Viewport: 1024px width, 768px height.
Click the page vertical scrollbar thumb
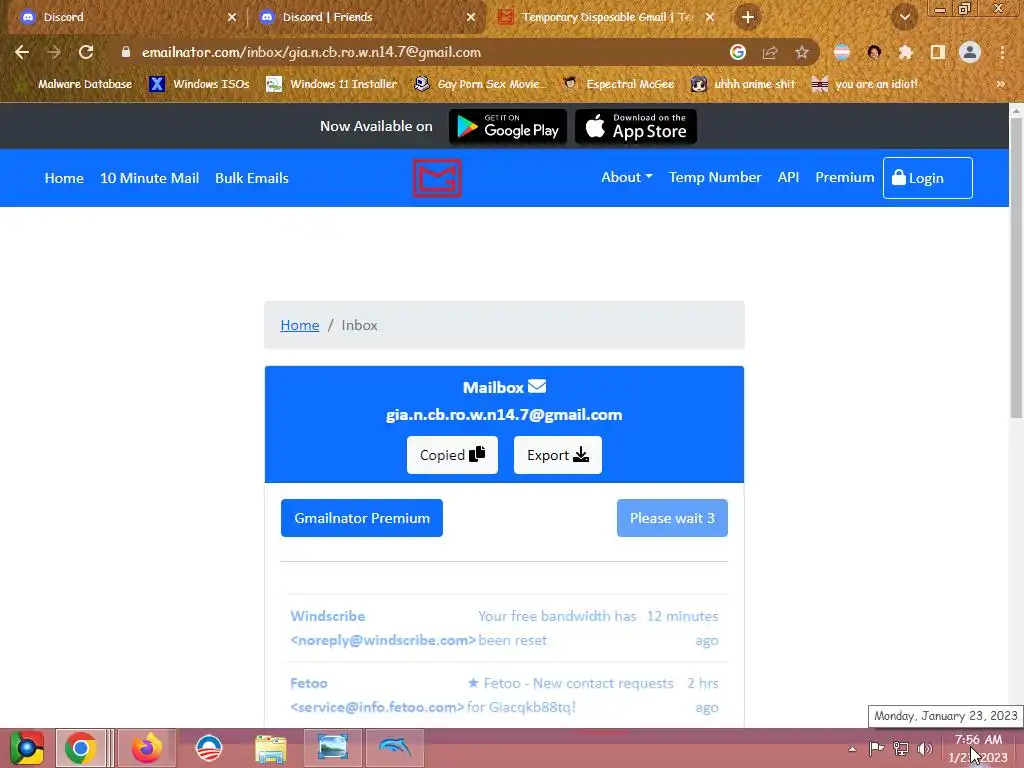tap(1016, 268)
